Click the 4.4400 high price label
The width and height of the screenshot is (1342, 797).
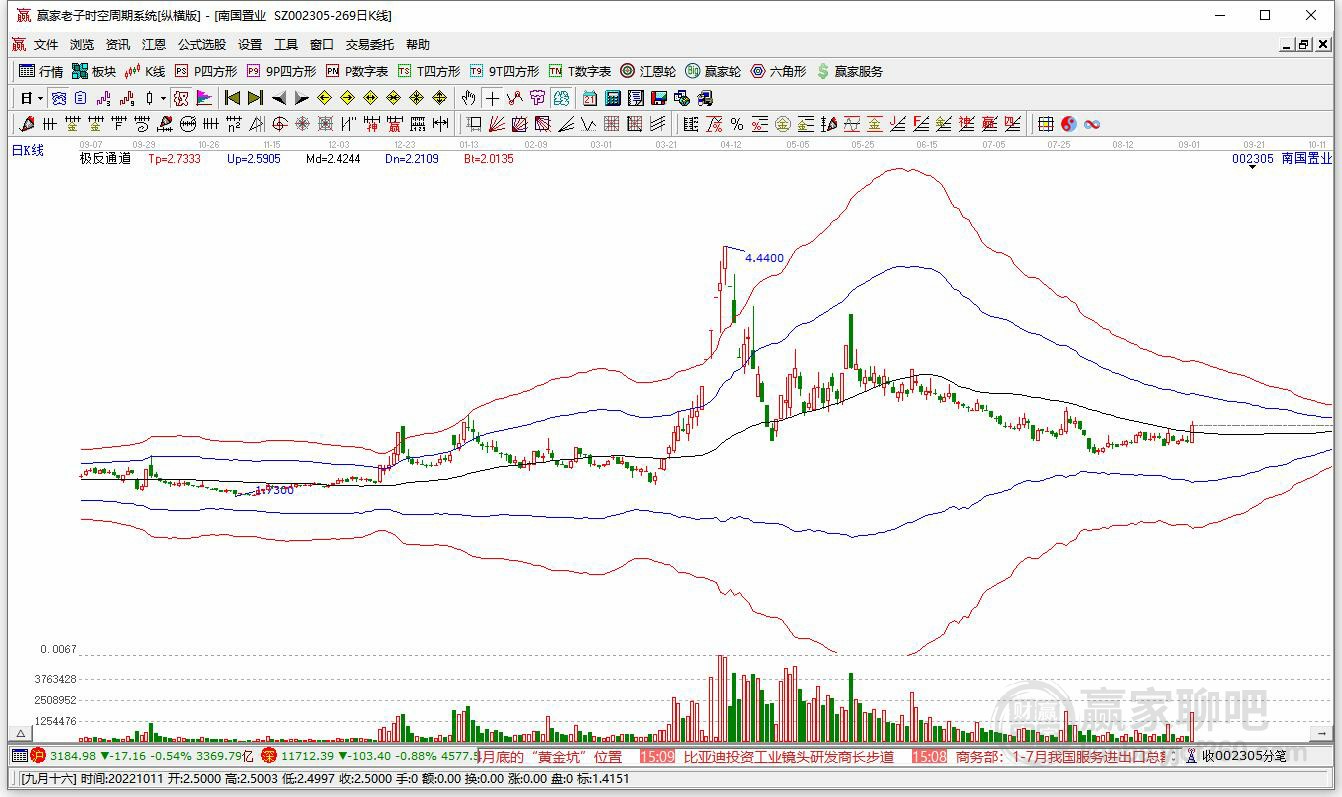point(764,258)
